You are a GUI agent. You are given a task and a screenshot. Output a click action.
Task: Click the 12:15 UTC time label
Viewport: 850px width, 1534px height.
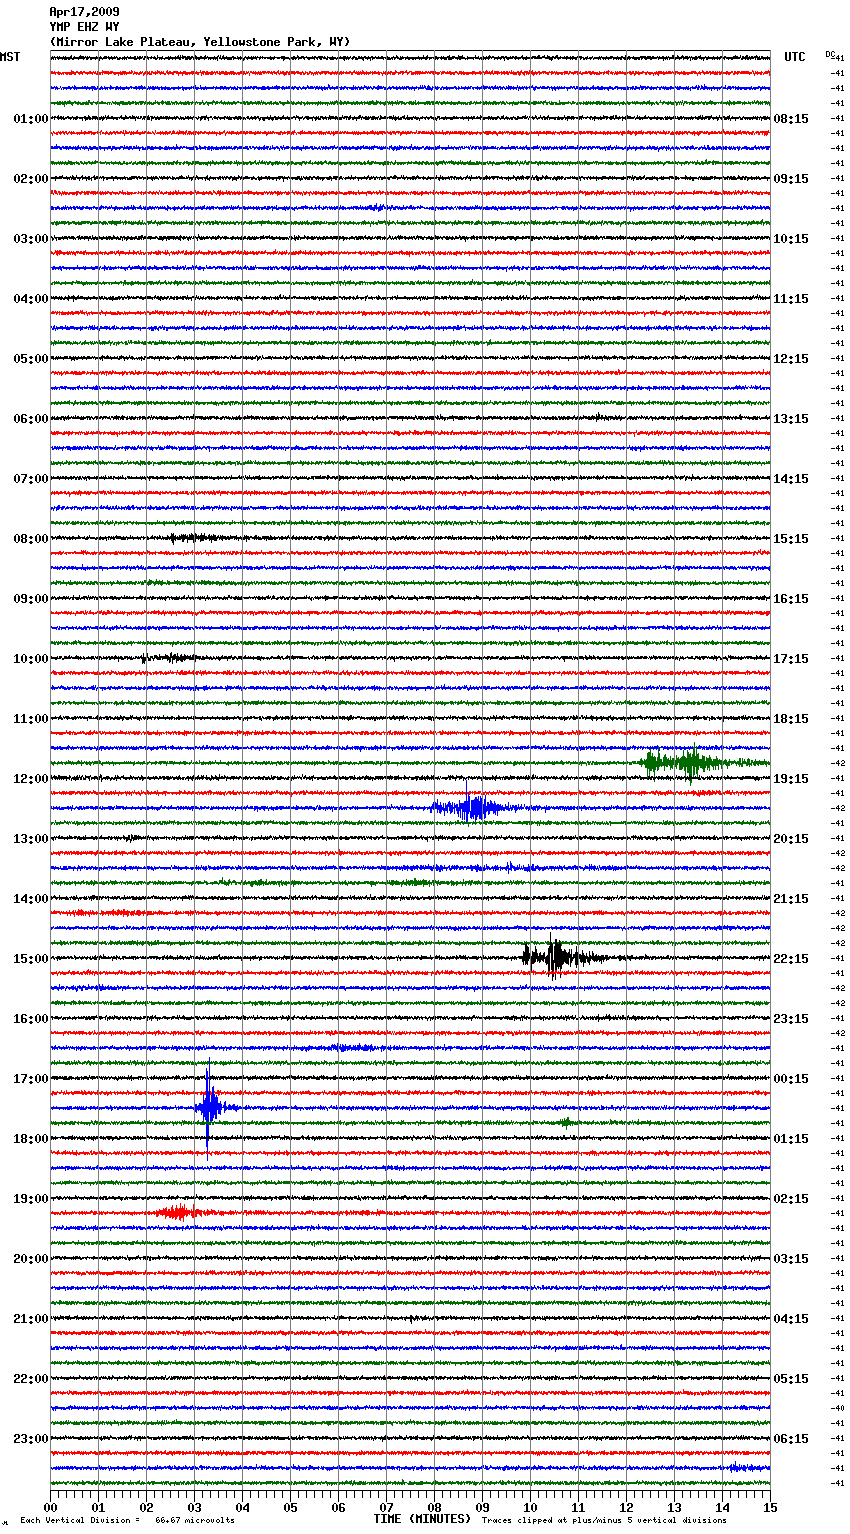click(x=791, y=359)
